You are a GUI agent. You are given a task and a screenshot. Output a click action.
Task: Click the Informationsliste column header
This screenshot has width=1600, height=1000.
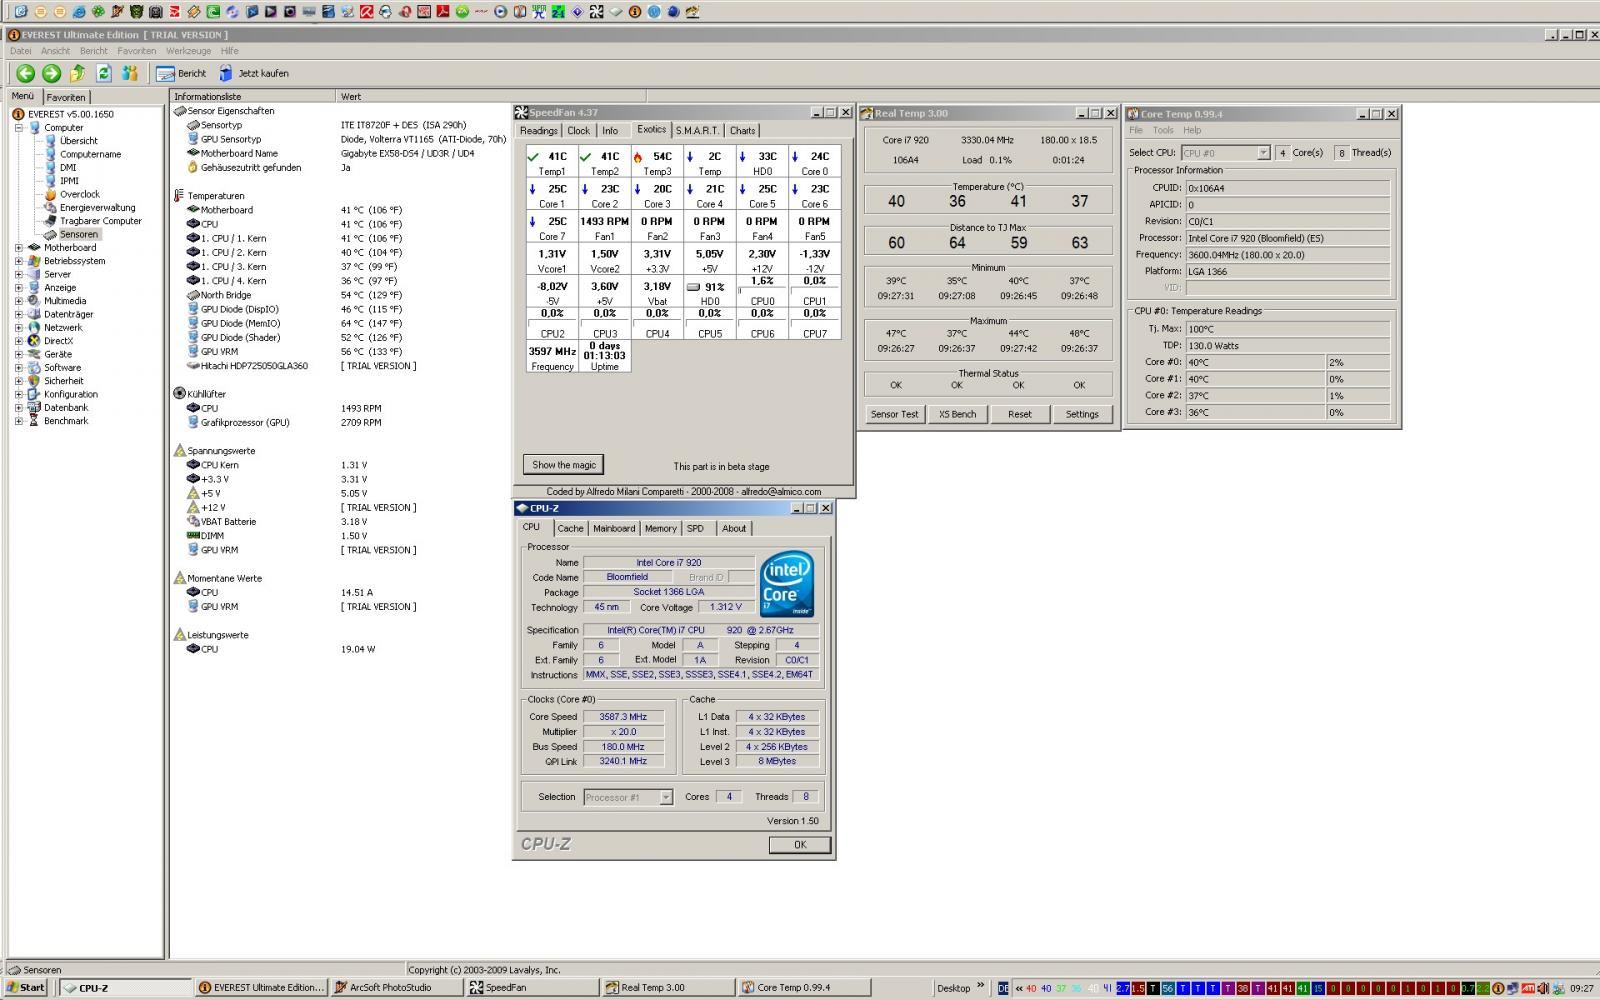(253, 97)
